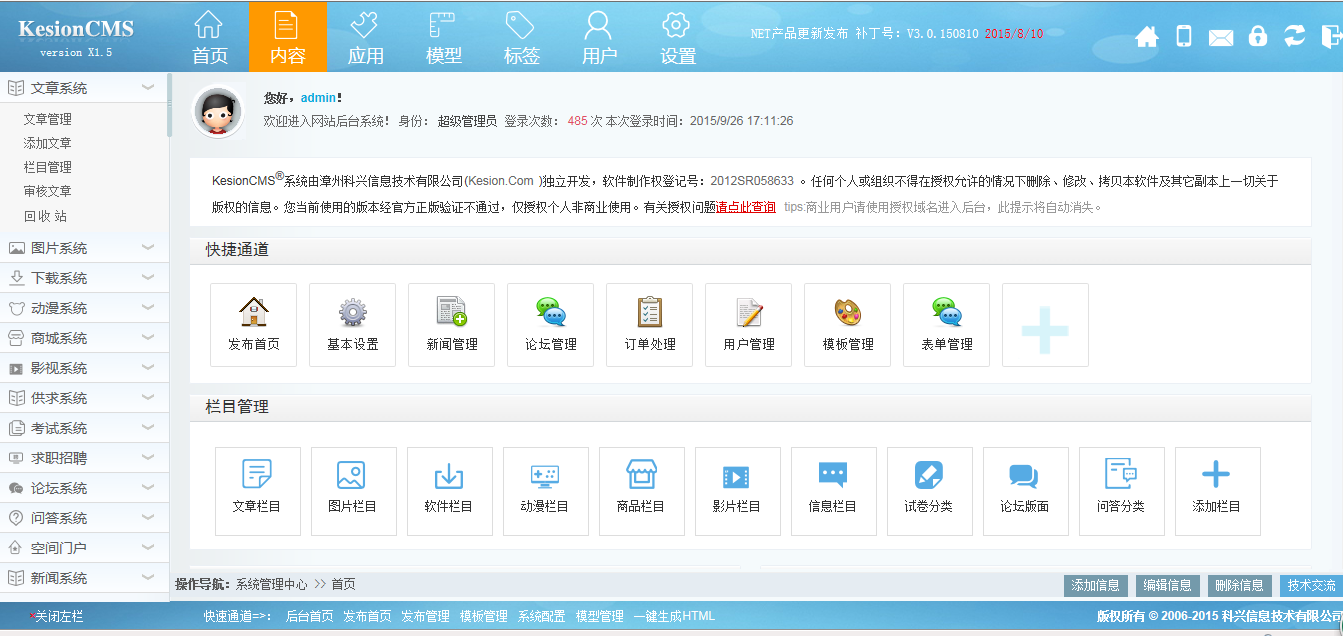Select the 论坛管理 icon in 快捷通道
The width and height of the screenshot is (1343, 636).
[550, 324]
